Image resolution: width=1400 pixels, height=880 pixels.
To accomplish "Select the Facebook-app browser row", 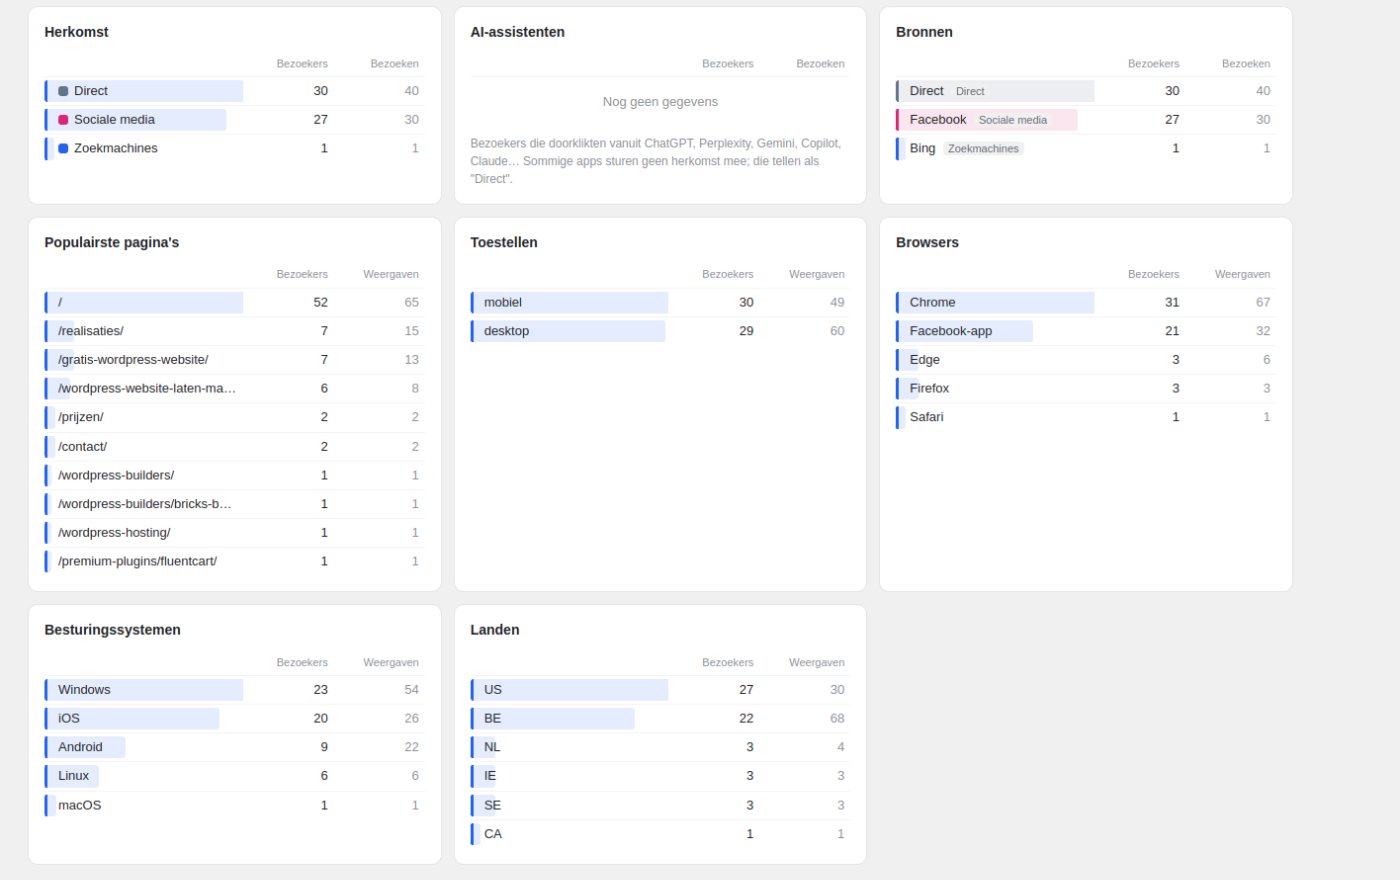I will 1085,331.
